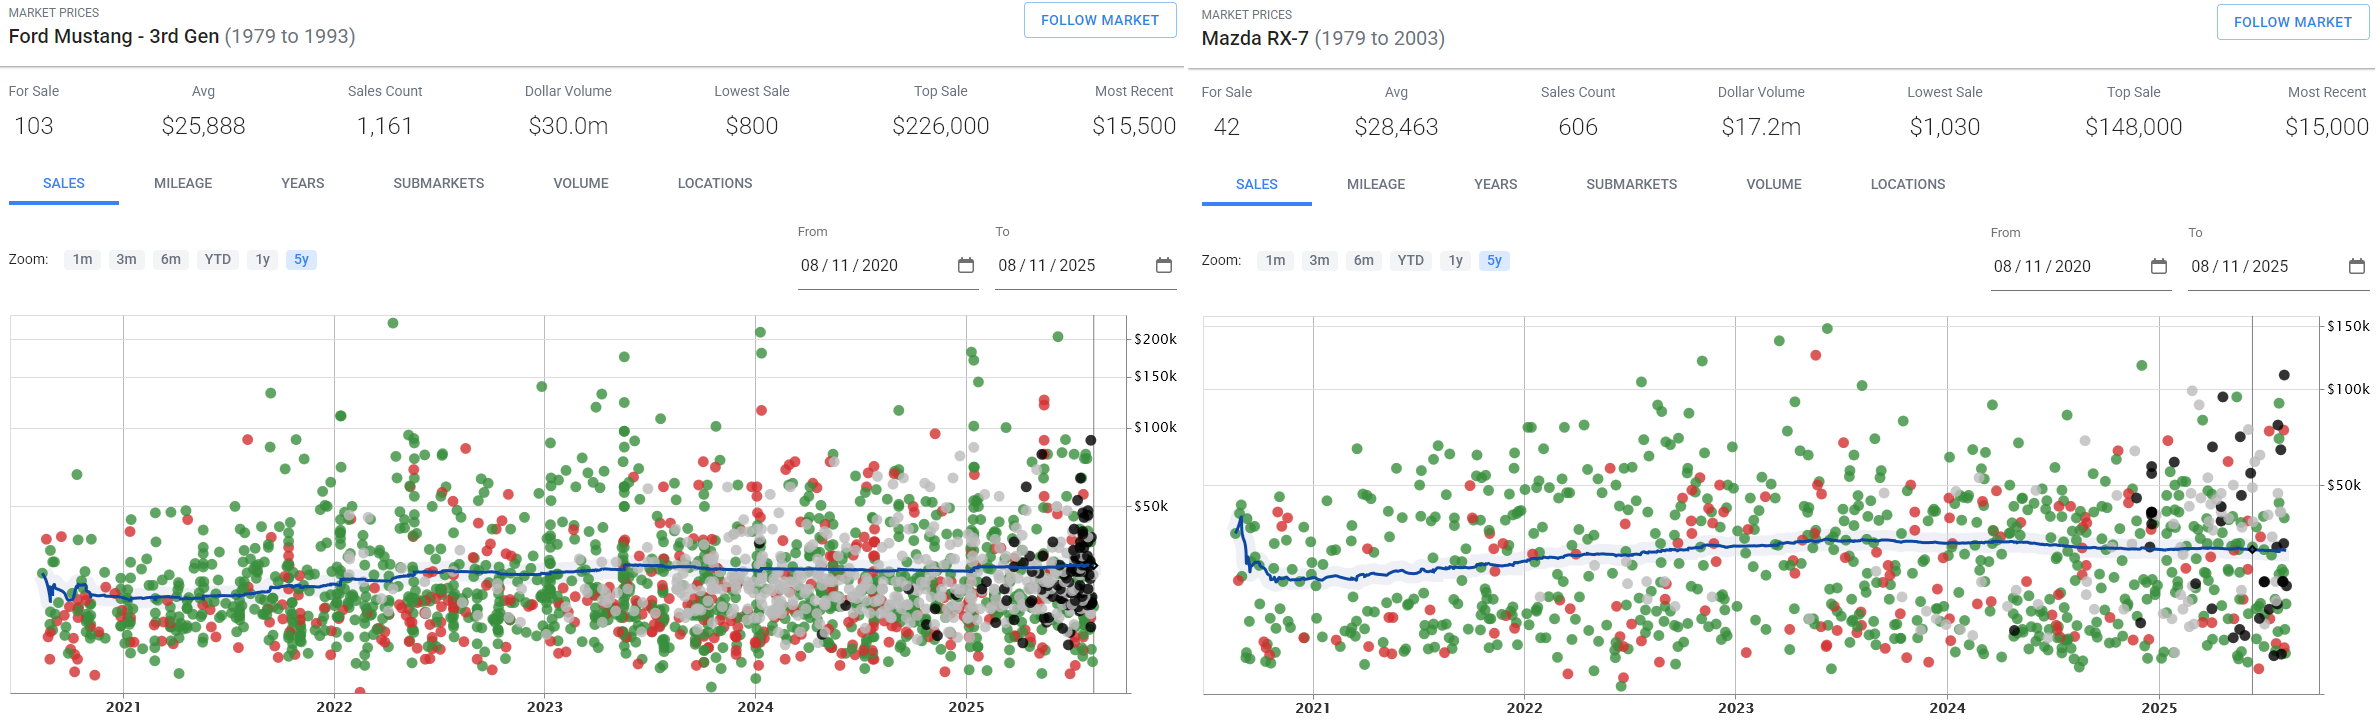Open the Years tab for Ford Mustang
The height and width of the screenshot is (724, 2380).
point(303,184)
